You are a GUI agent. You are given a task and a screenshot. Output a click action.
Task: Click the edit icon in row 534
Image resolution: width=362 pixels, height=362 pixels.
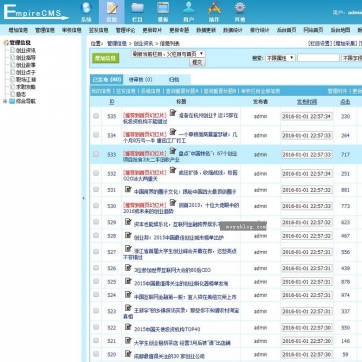(x=173, y=132)
